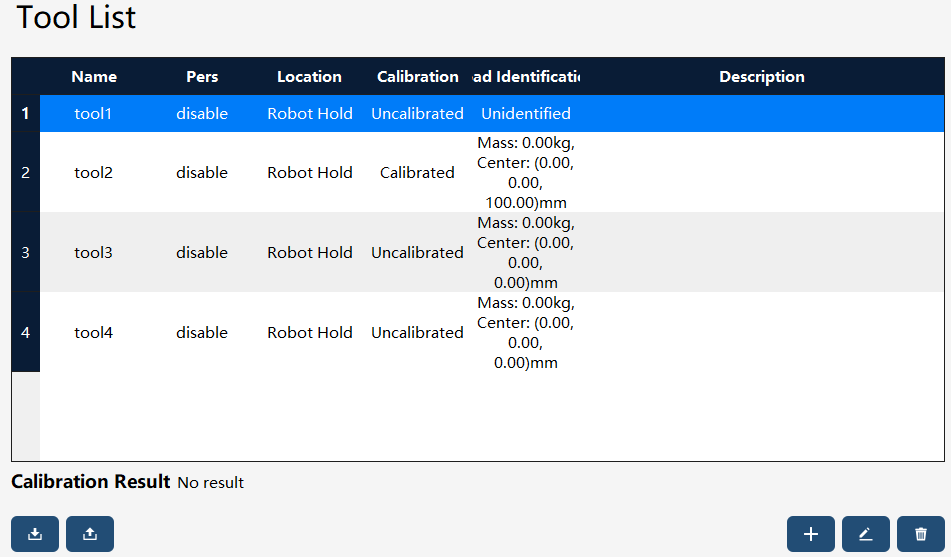The width and height of the screenshot is (951, 557).
Task: Click tool3's Mass 0.00kg load cell
Action: pos(526,252)
